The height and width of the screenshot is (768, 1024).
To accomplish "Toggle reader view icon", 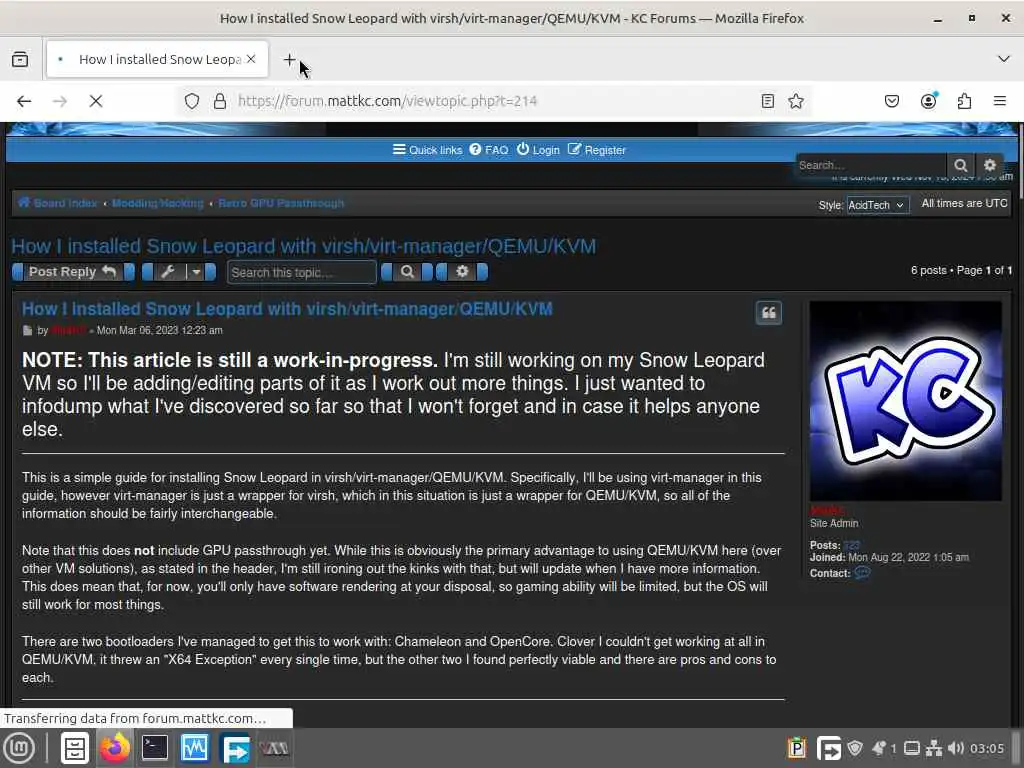I will [768, 101].
